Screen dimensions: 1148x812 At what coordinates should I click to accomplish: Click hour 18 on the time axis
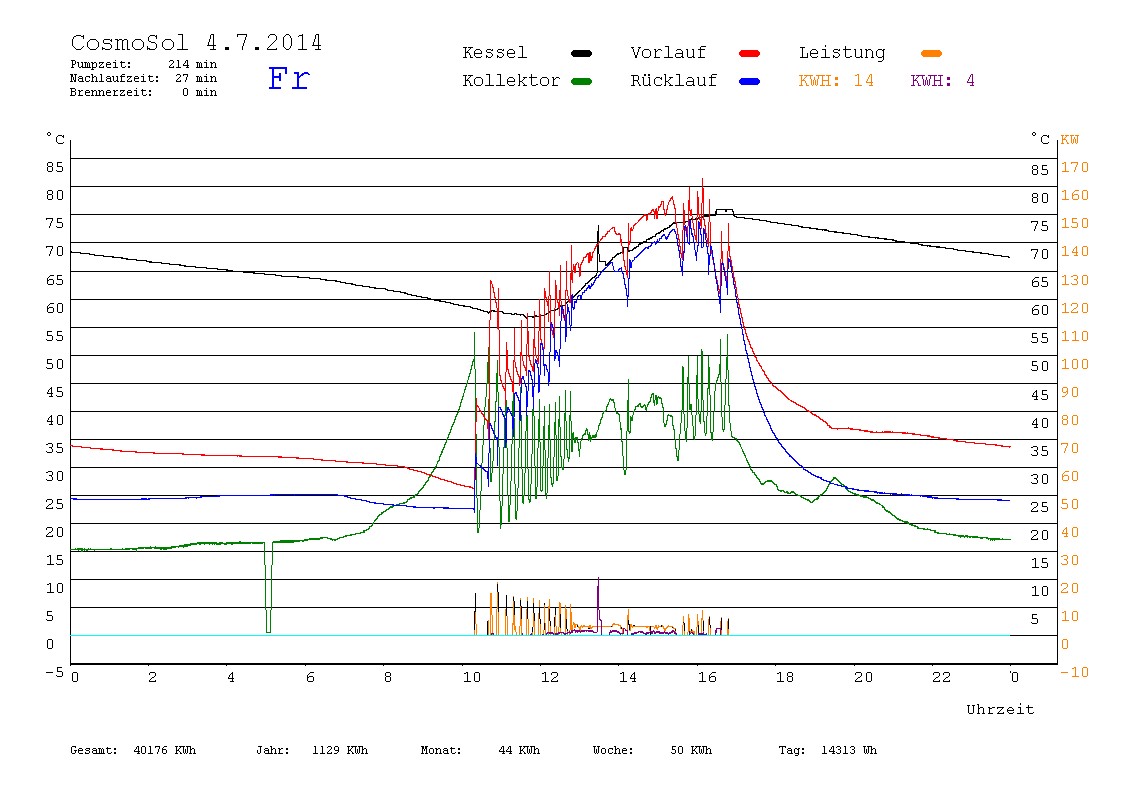pyautogui.click(x=785, y=677)
